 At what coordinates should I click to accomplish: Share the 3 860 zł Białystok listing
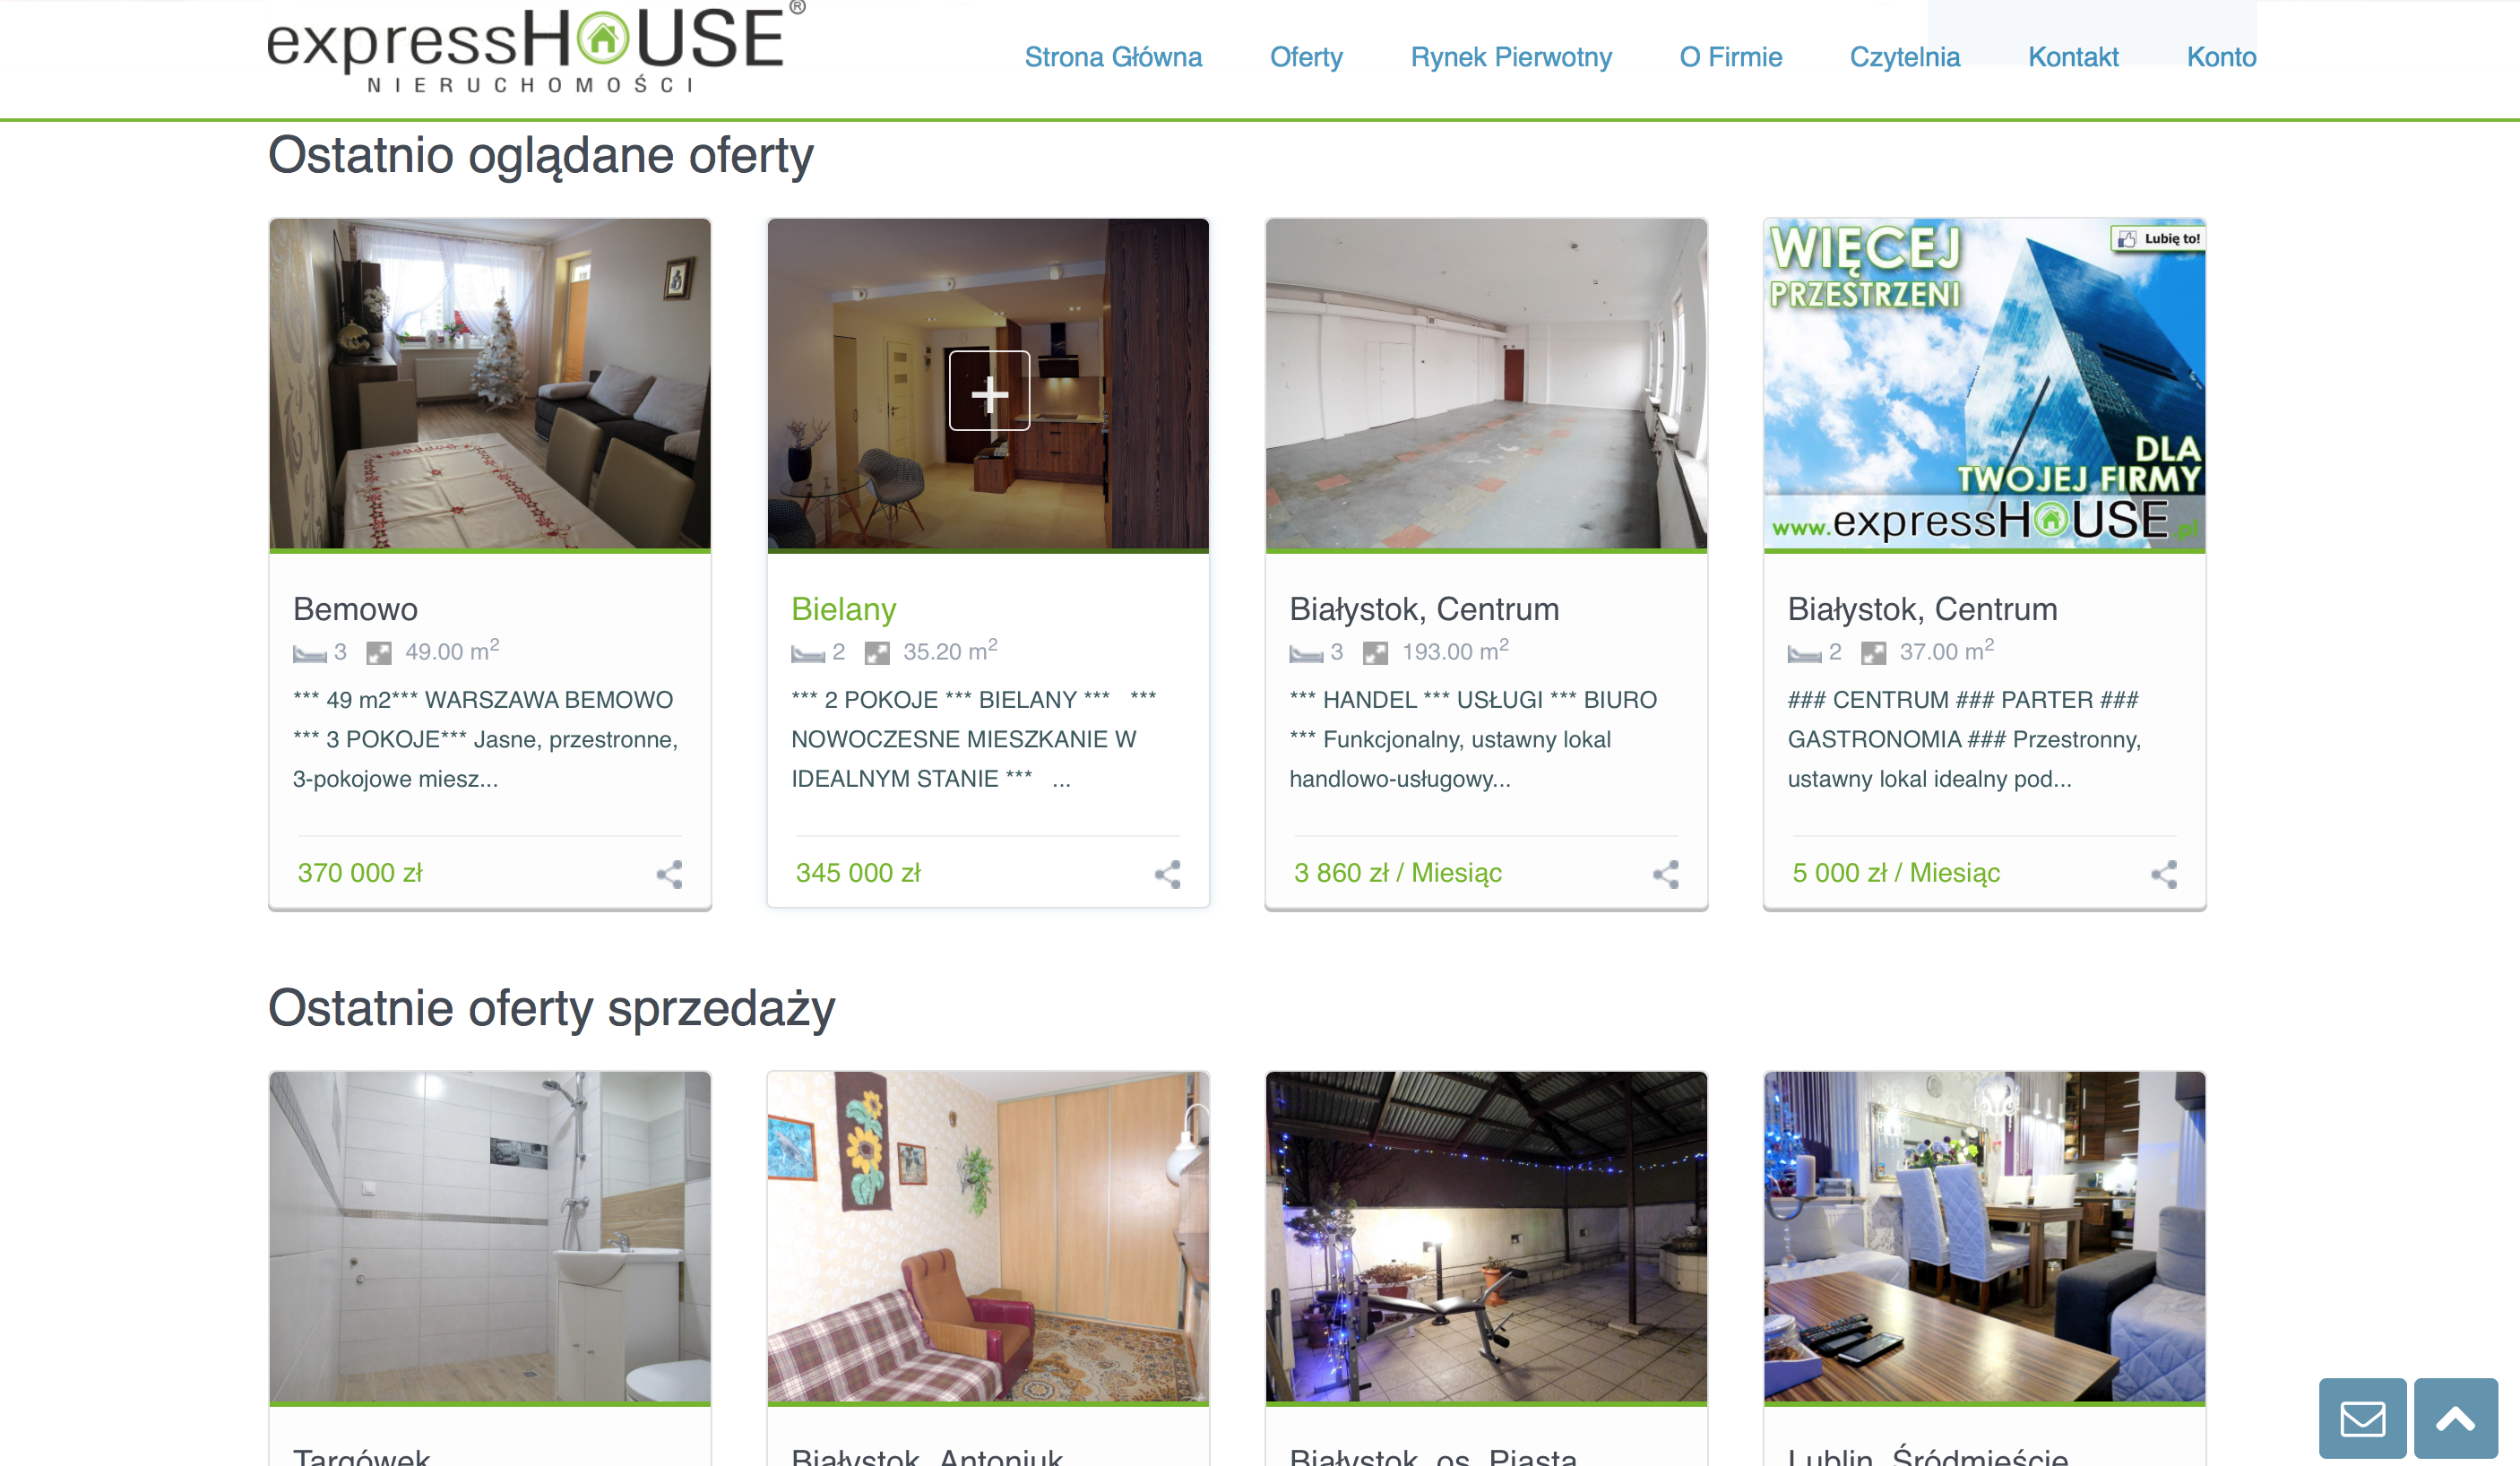(1665, 874)
